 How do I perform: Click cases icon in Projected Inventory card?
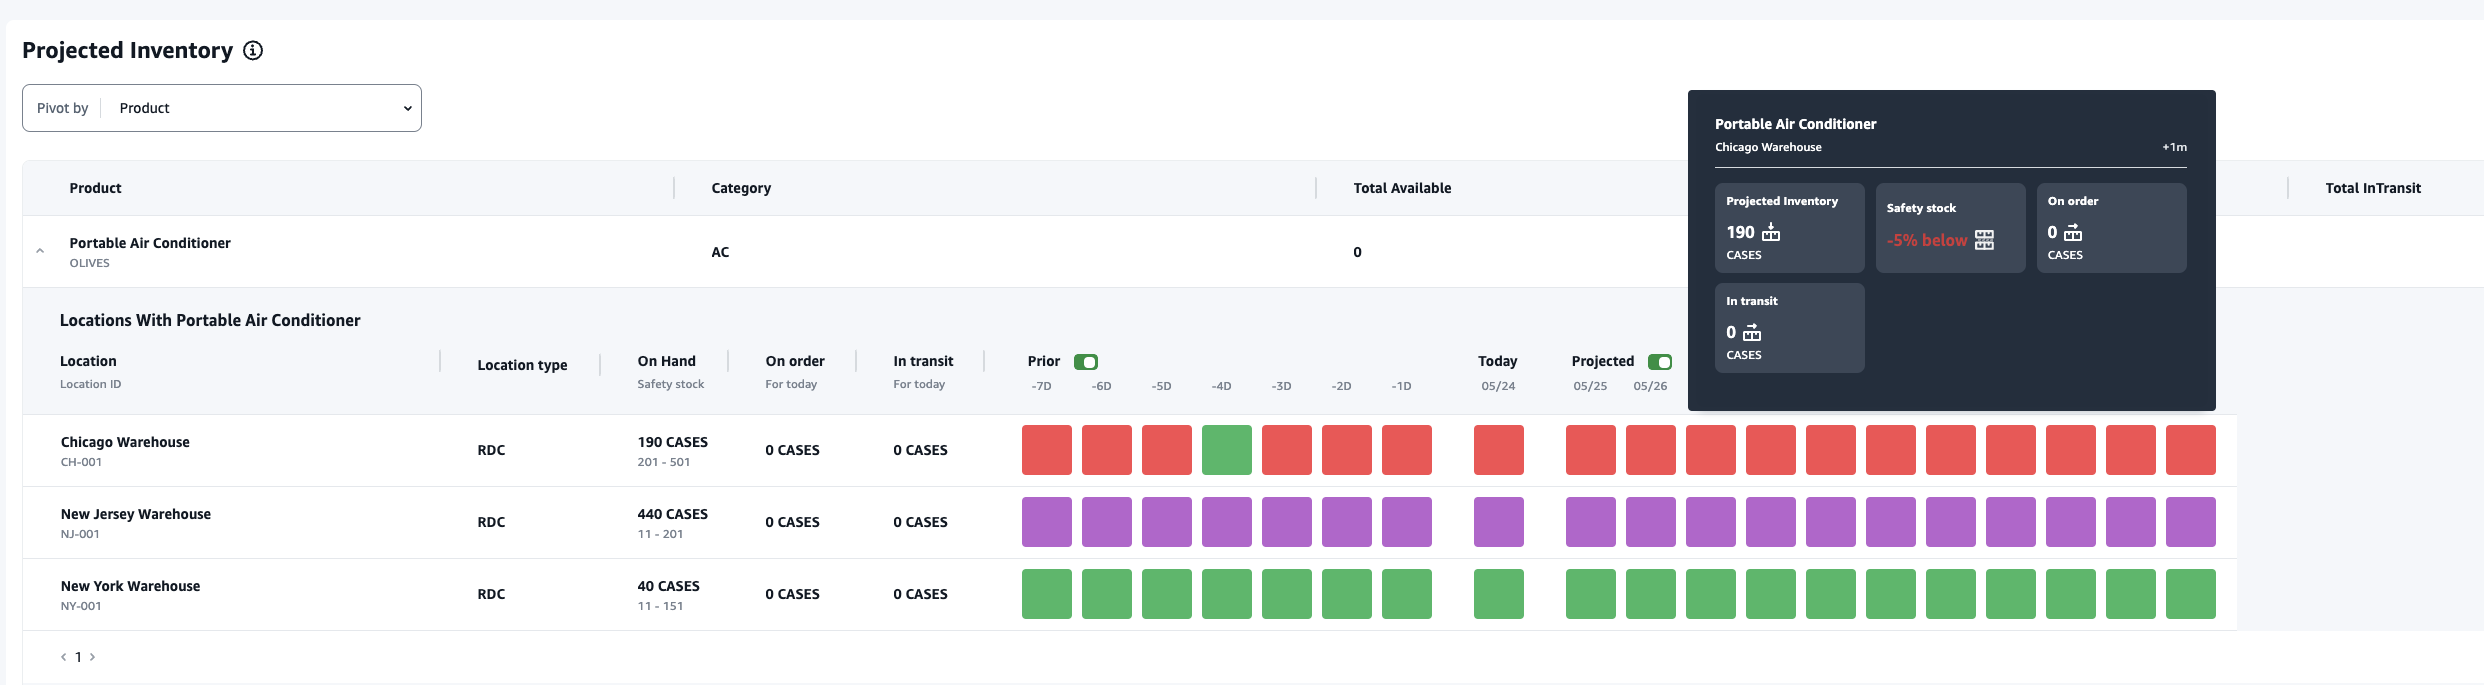click(1771, 232)
